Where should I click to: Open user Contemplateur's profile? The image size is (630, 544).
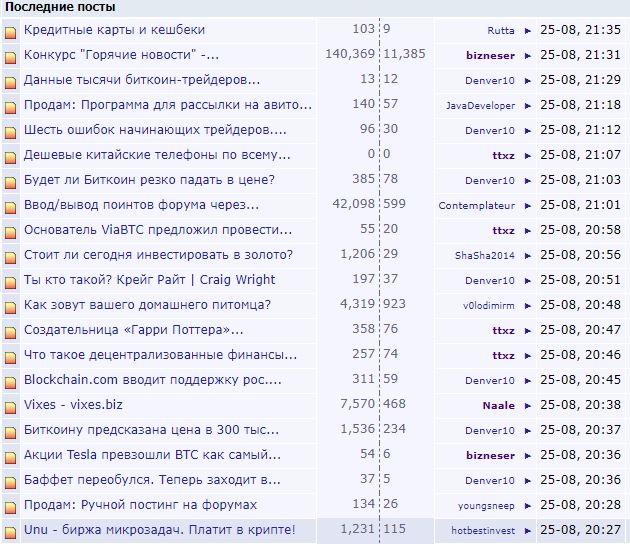click(477, 206)
